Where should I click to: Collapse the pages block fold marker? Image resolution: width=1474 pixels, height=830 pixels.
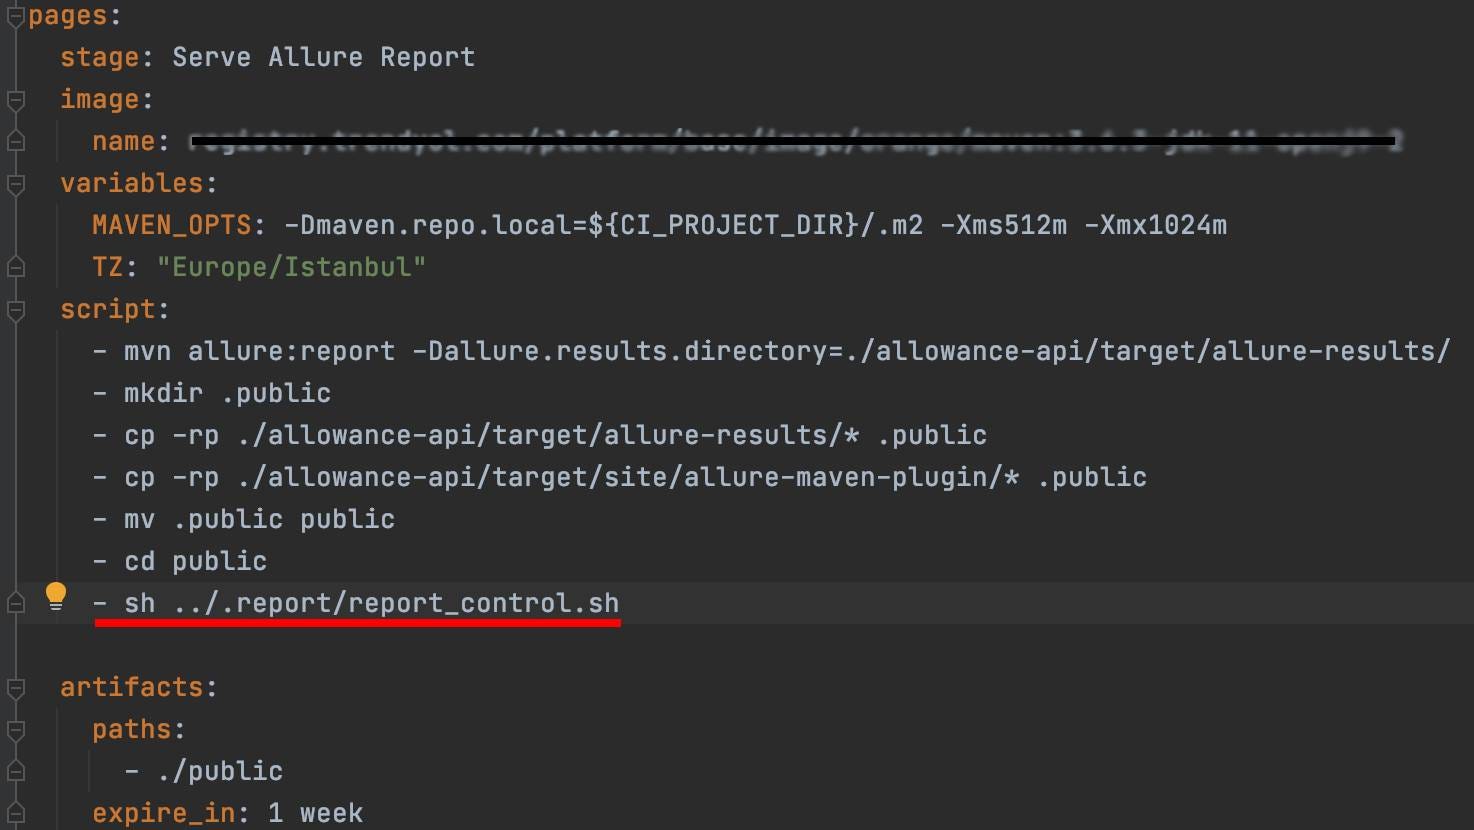15,16
